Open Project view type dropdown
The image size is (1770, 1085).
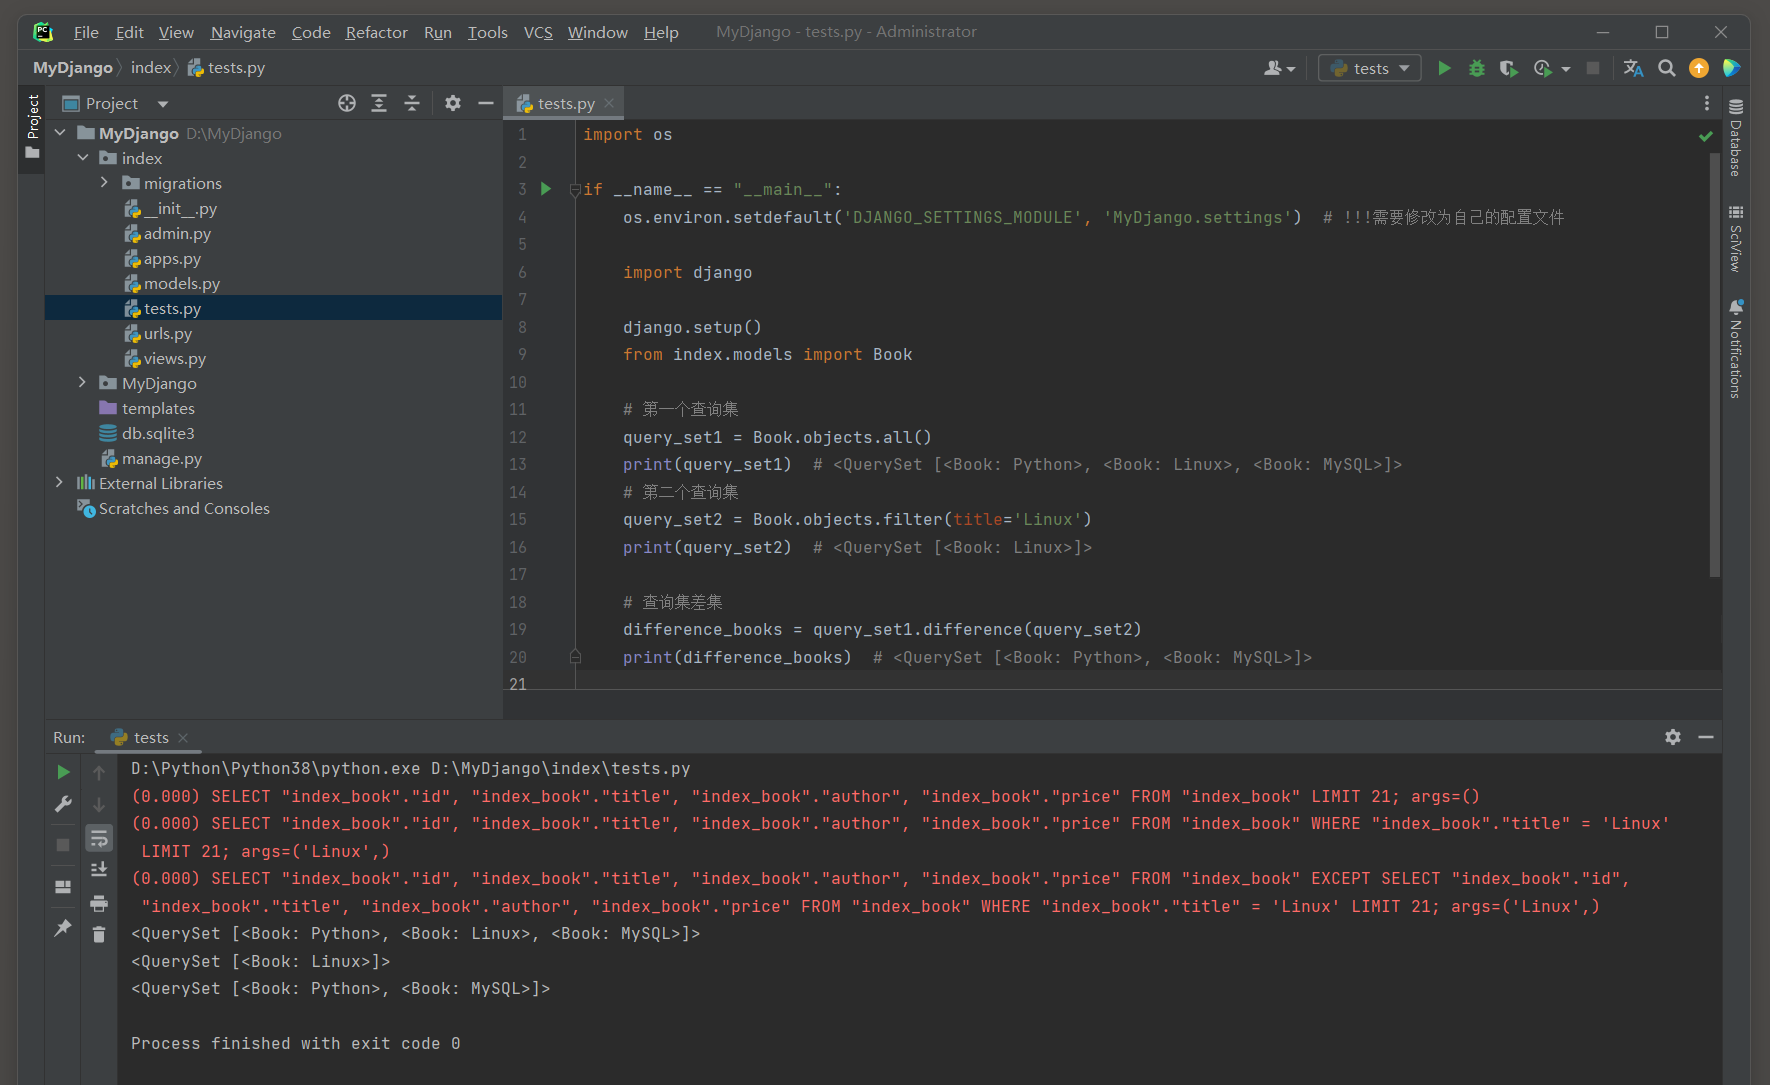pyautogui.click(x=164, y=104)
